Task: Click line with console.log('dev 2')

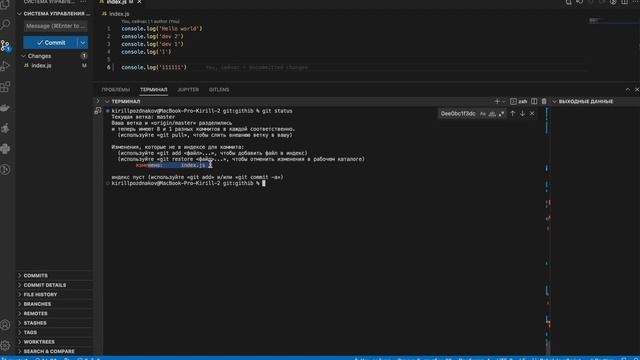Action: pos(152,36)
